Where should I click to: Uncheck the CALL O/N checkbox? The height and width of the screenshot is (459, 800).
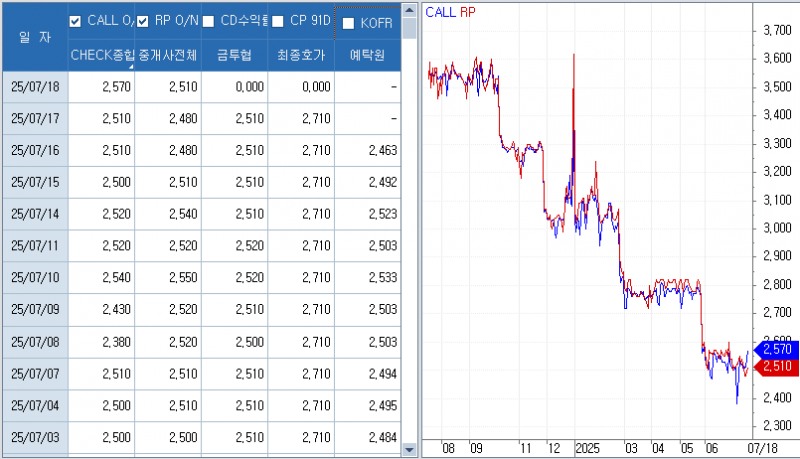pos(76,21)
